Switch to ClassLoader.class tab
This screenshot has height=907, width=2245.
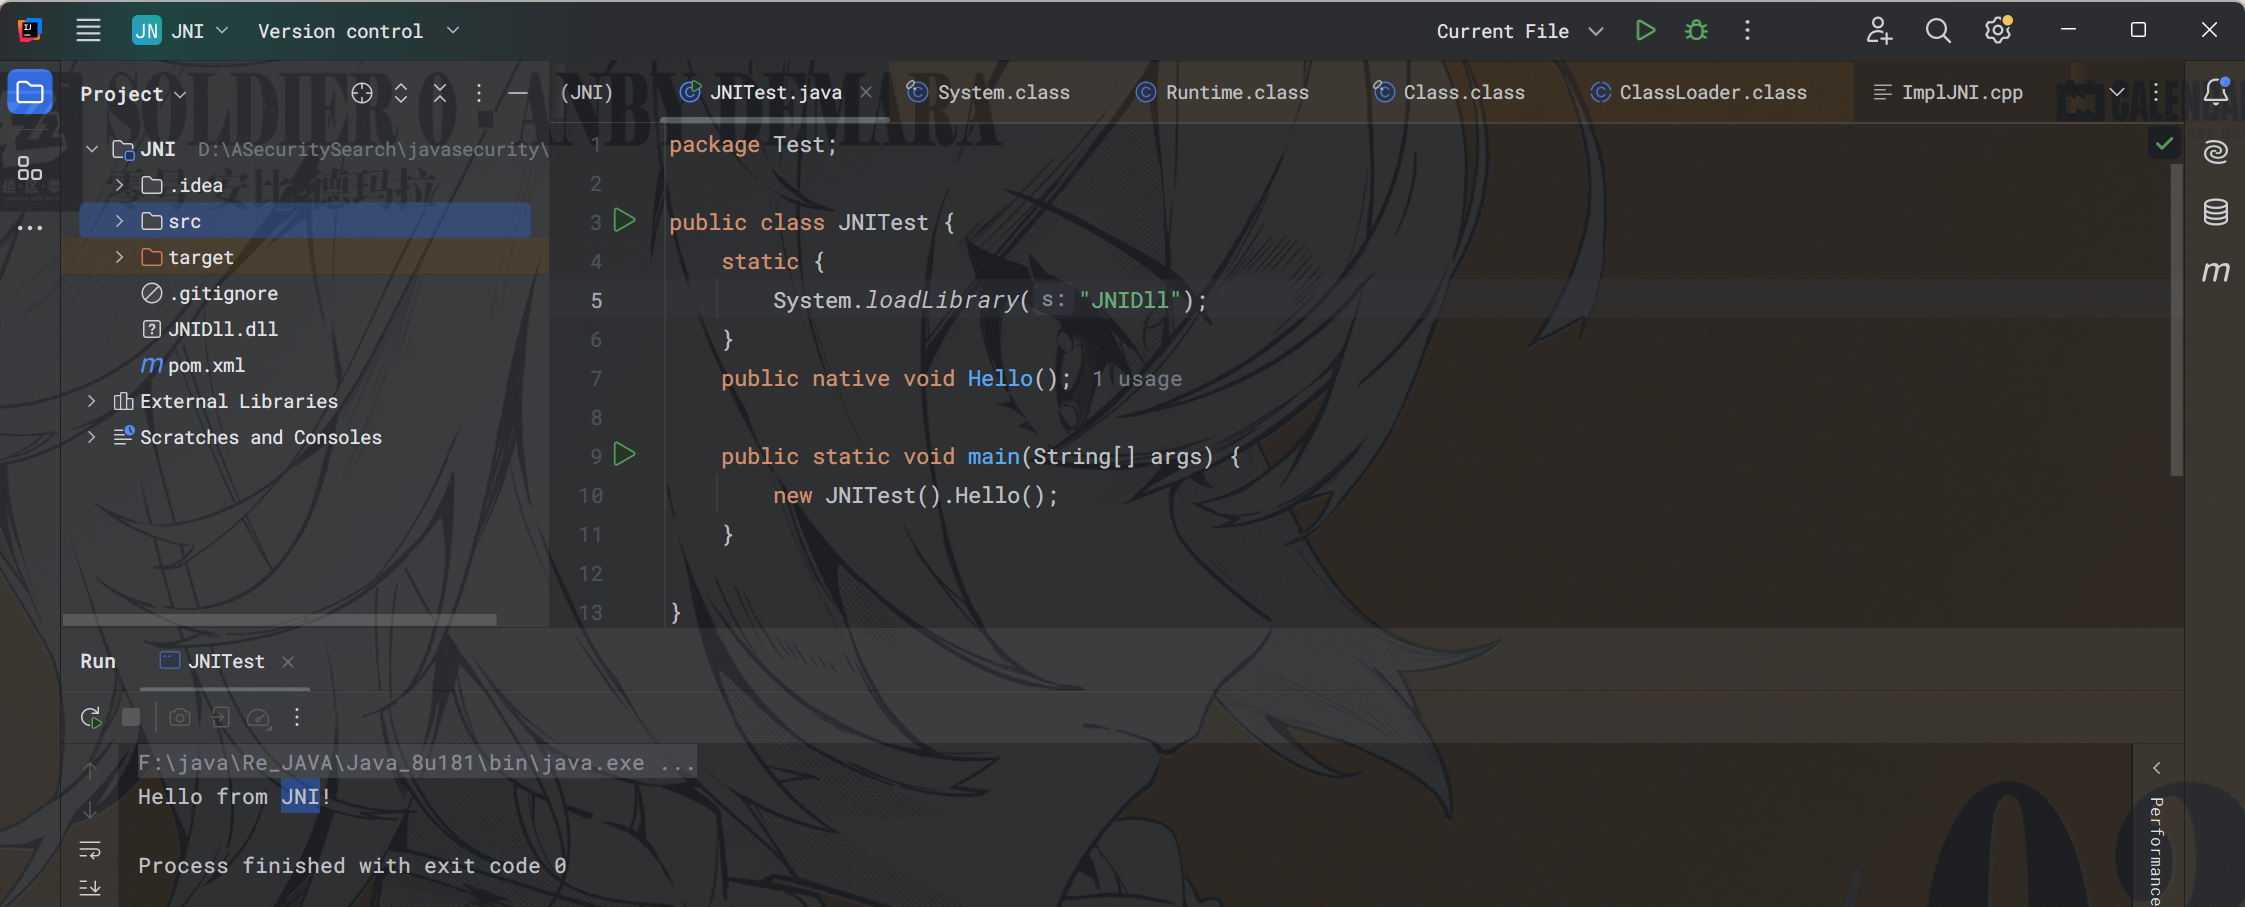point(1698,92)
